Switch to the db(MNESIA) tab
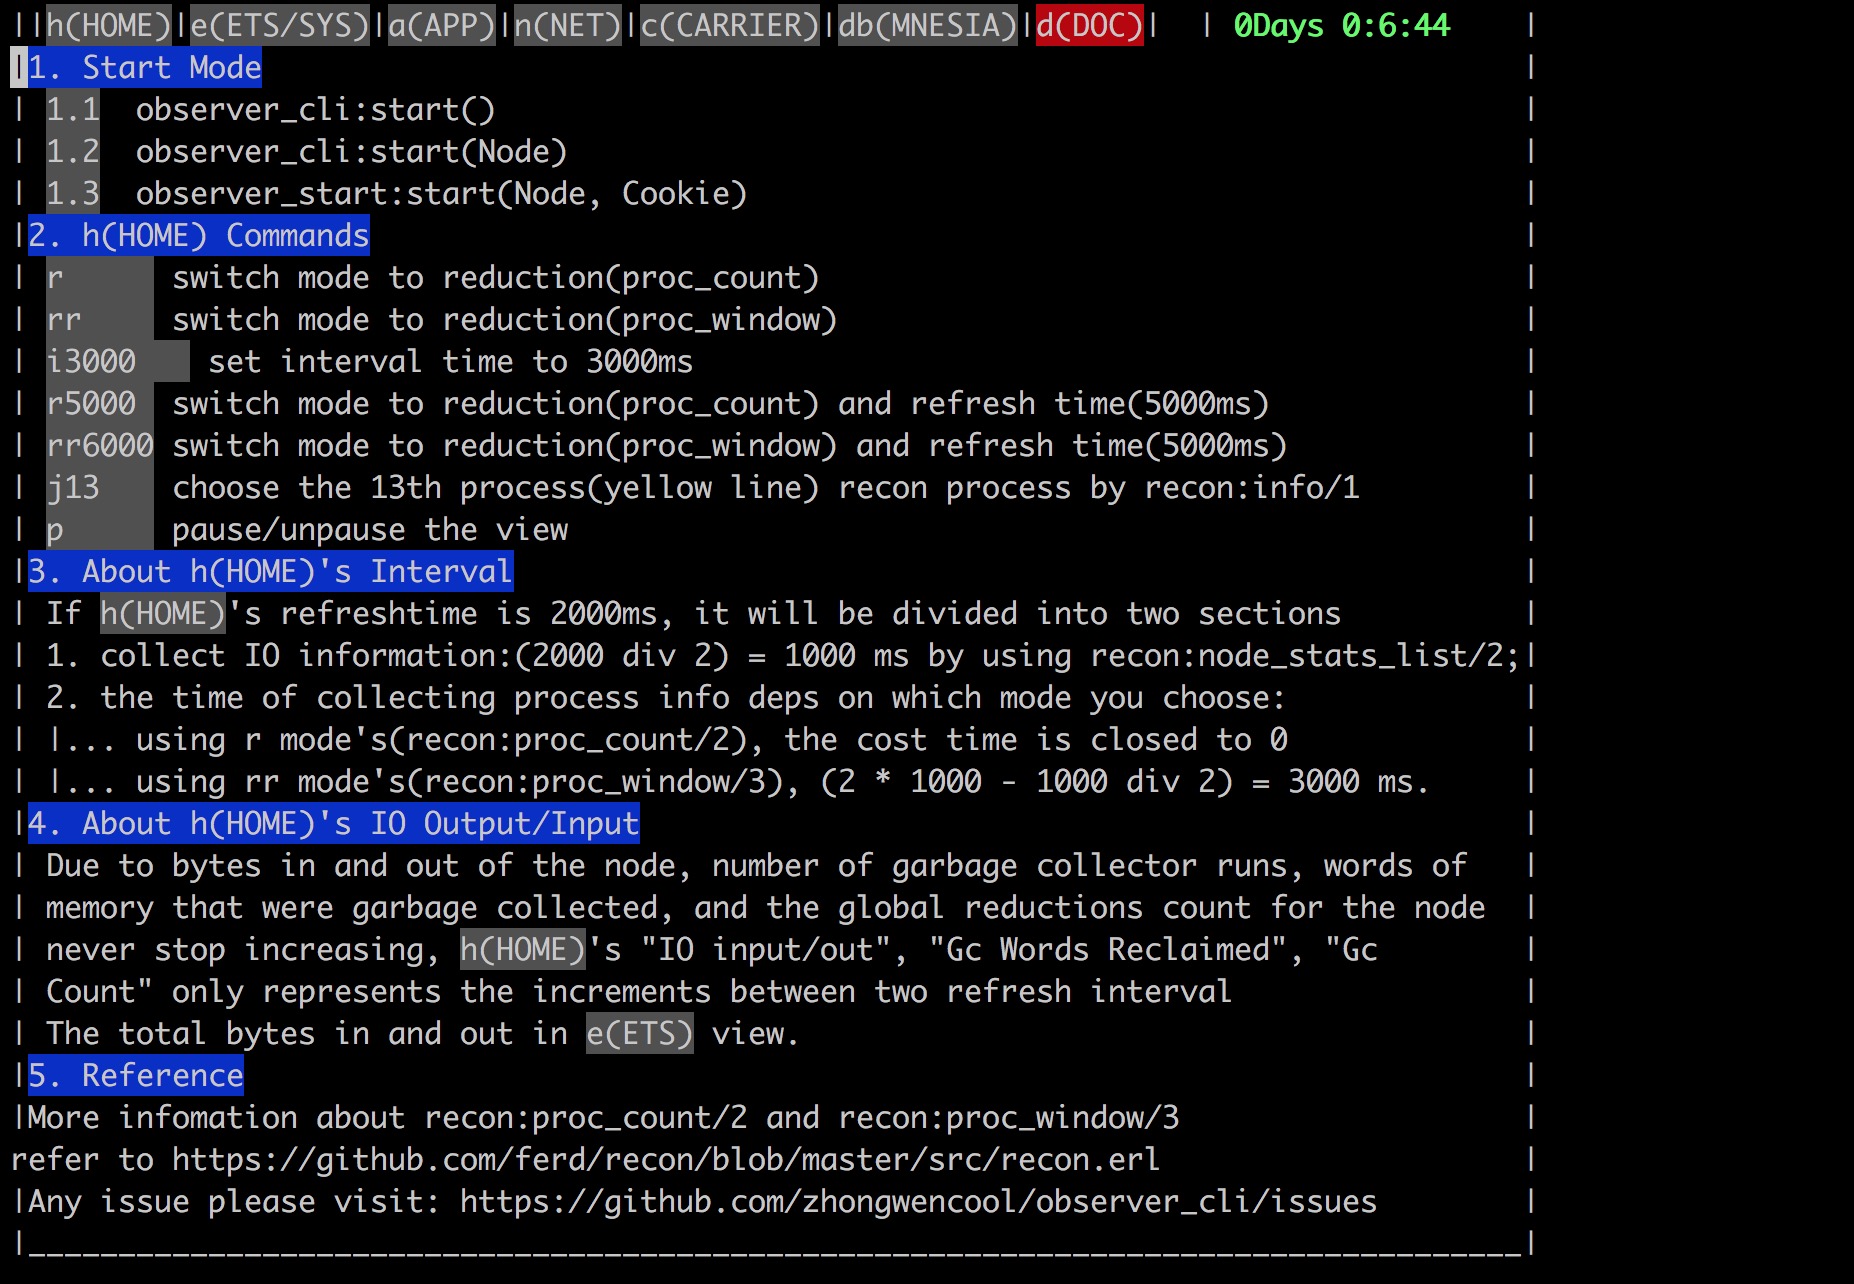The width and height of the screenshot is (1854, 1284). click(x=927, y=25)
